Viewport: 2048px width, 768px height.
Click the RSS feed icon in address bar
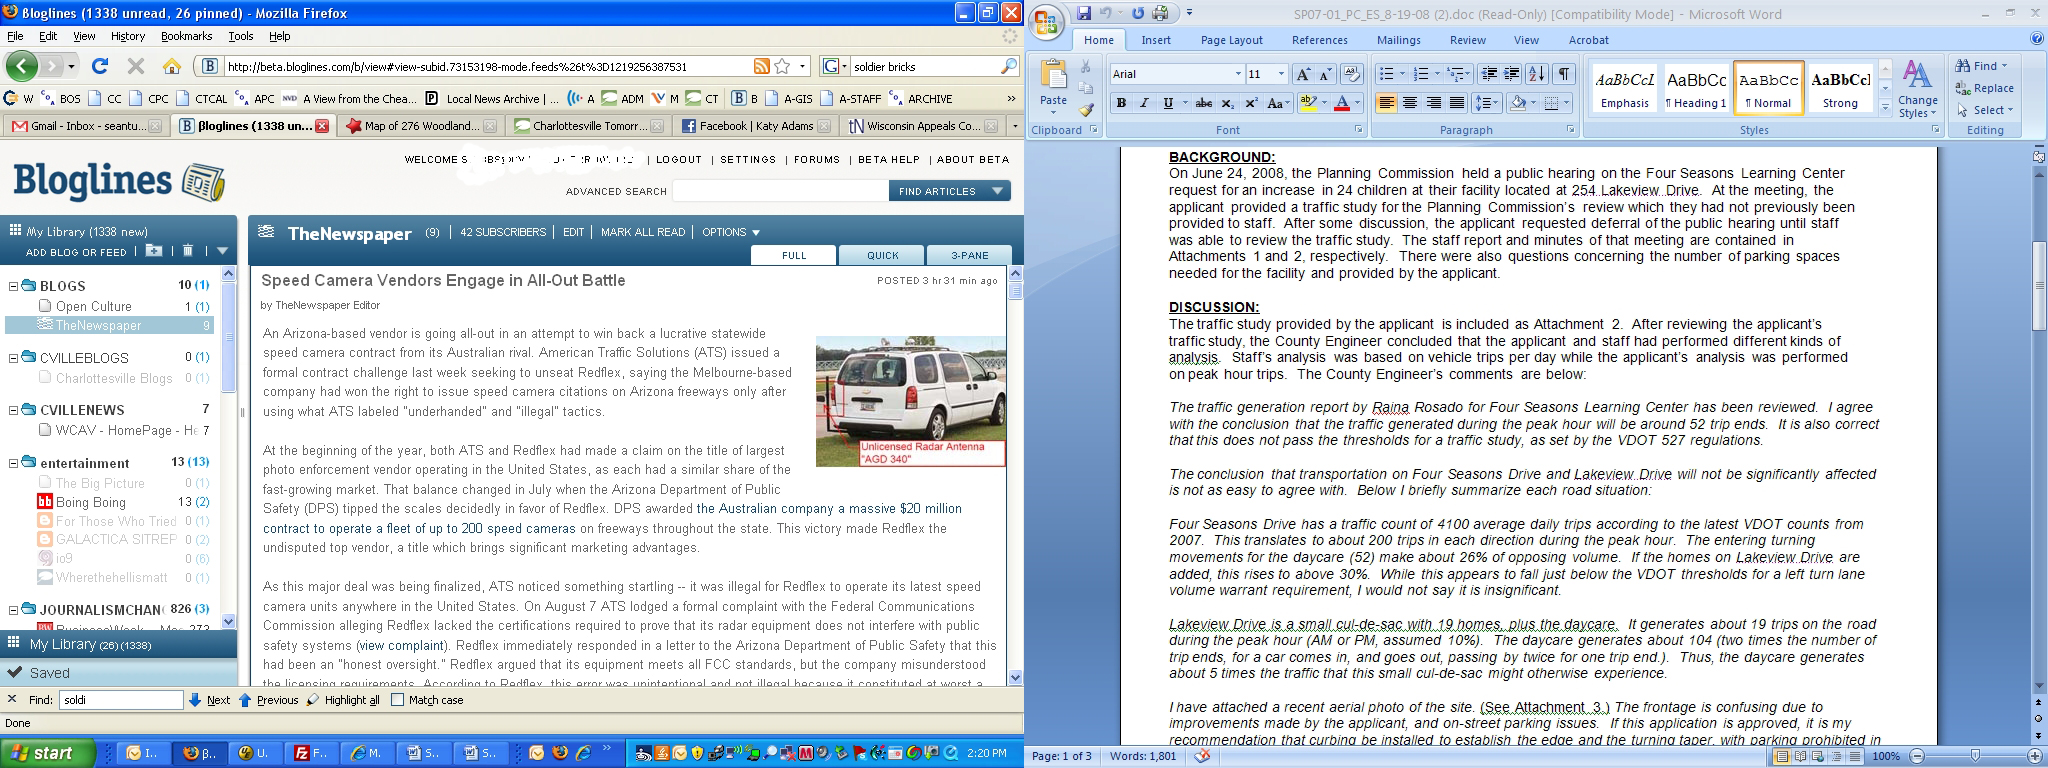pos(762,66)
